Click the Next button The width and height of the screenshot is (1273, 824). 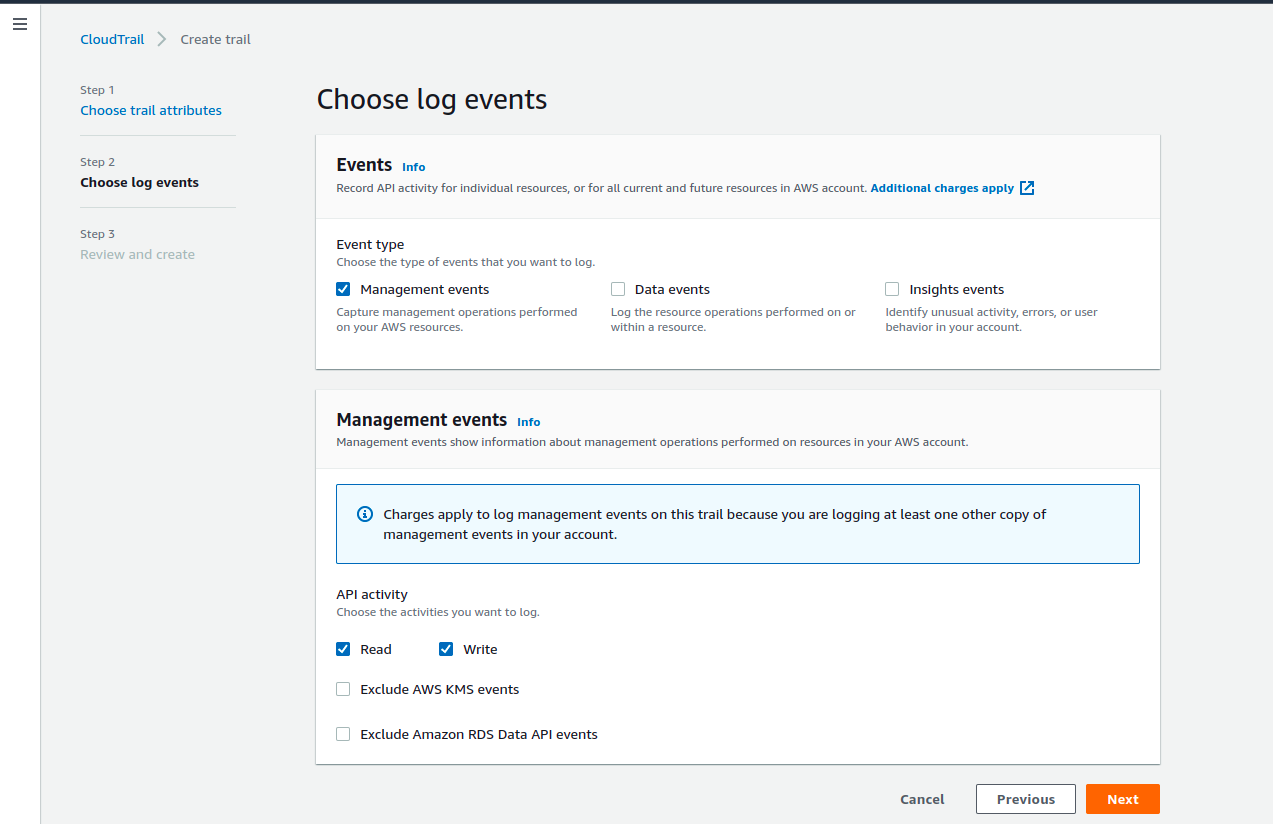1122,798
